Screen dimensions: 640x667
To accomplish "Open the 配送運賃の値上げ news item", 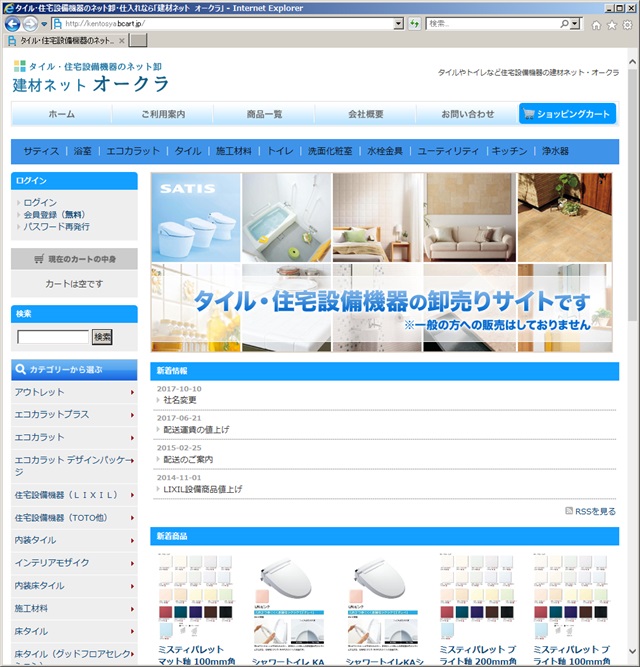I will point(196,430).
